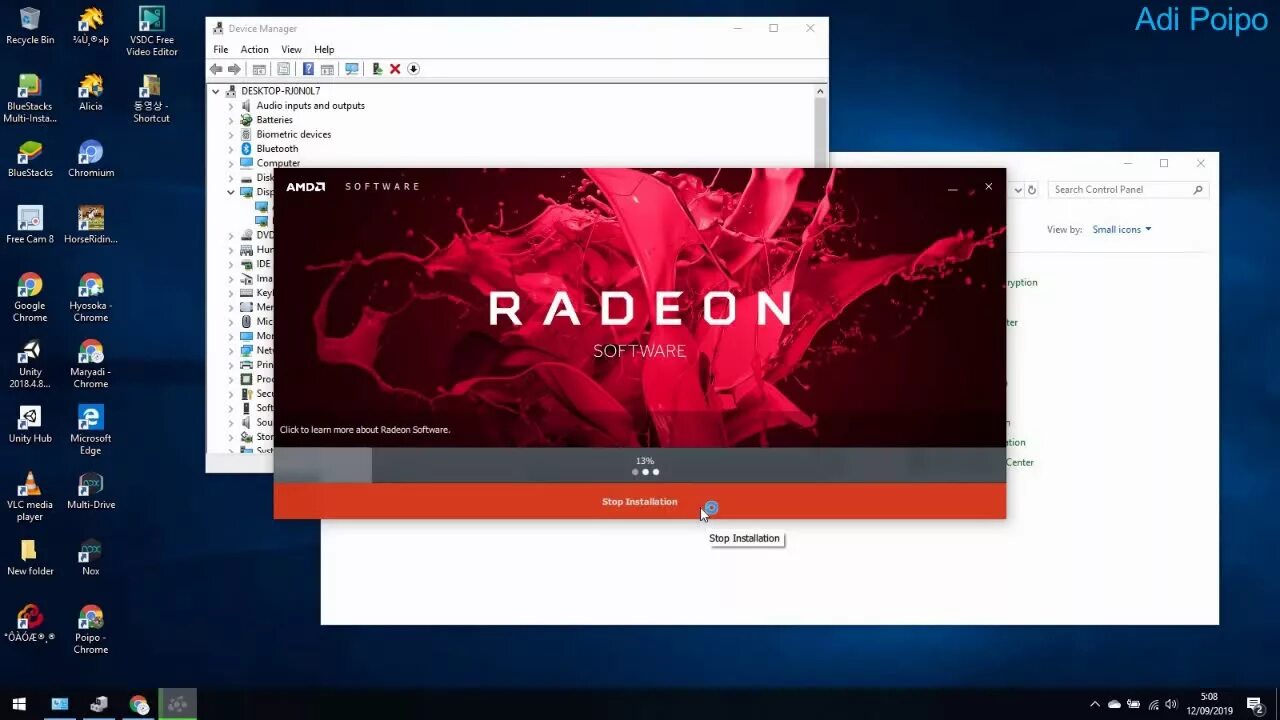Select the Google Chrome desktop icon

pos(30,298)
